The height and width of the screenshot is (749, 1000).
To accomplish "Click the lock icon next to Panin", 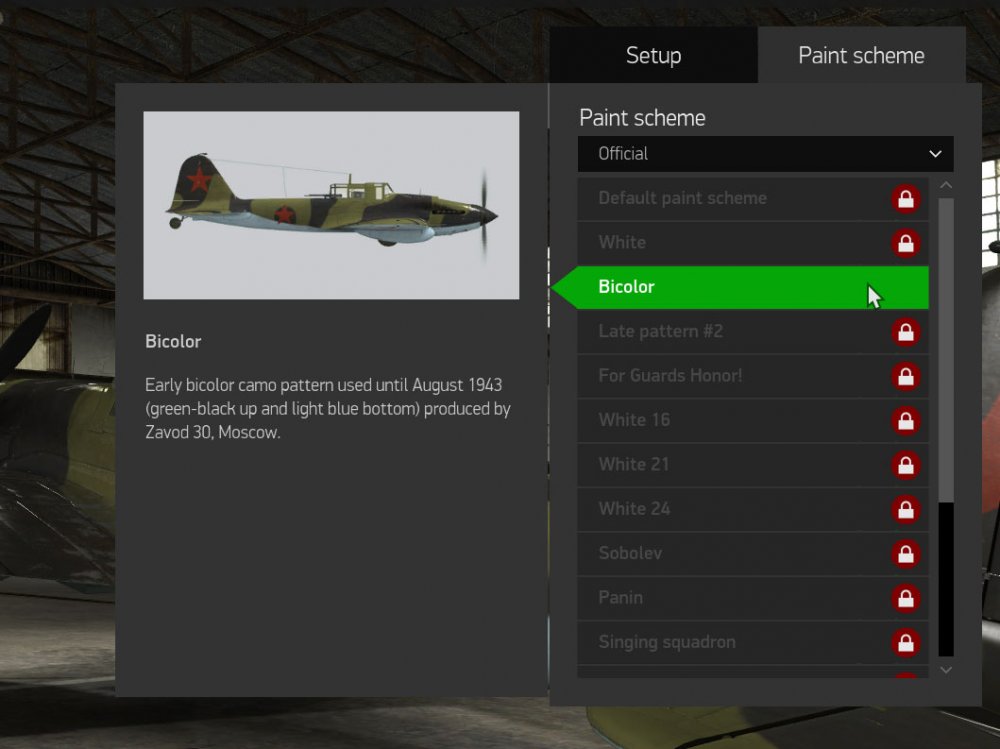I will [906, 598].
